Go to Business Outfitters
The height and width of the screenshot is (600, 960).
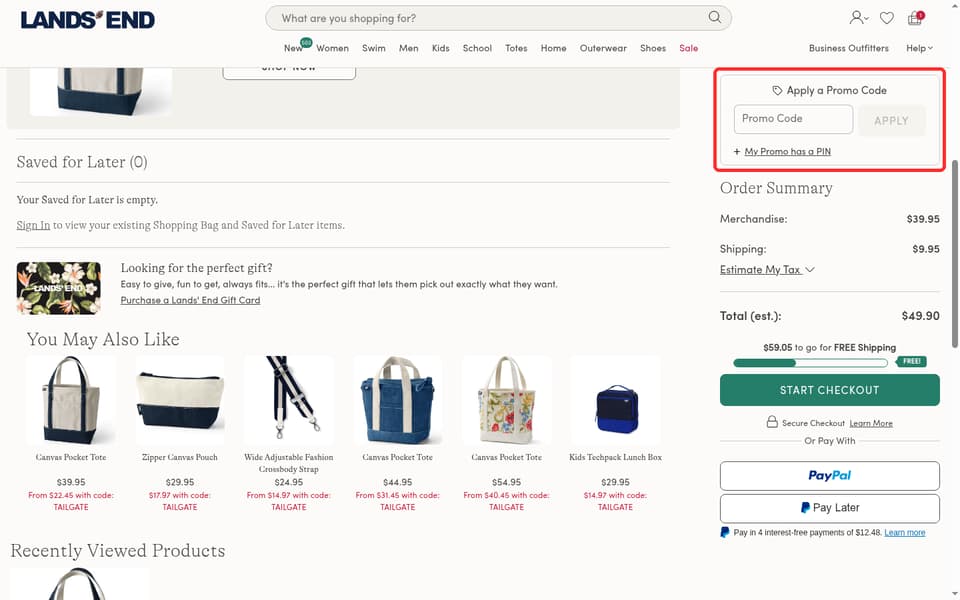click(849, 48)
